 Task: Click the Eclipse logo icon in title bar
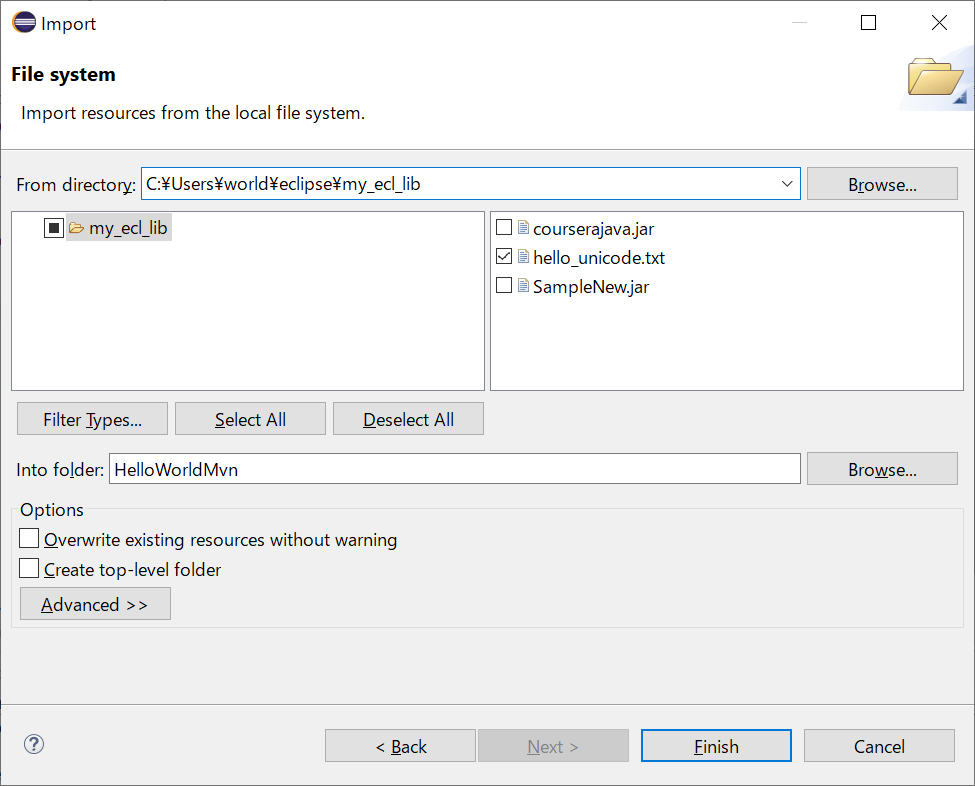[24, 22]
